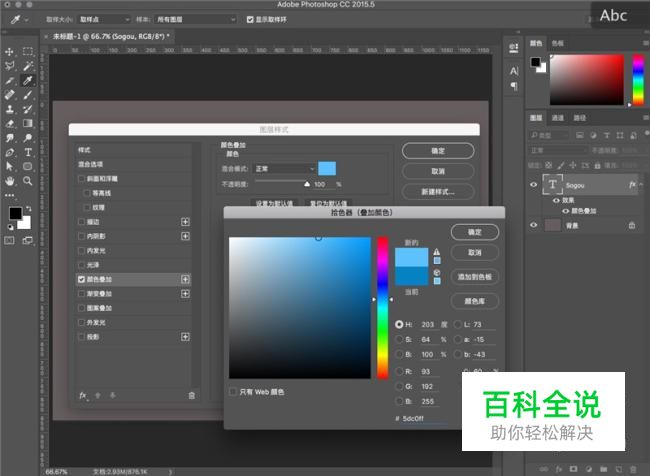
Task: Click 确定 in the color picker dialog
Action: coord(475,232)
